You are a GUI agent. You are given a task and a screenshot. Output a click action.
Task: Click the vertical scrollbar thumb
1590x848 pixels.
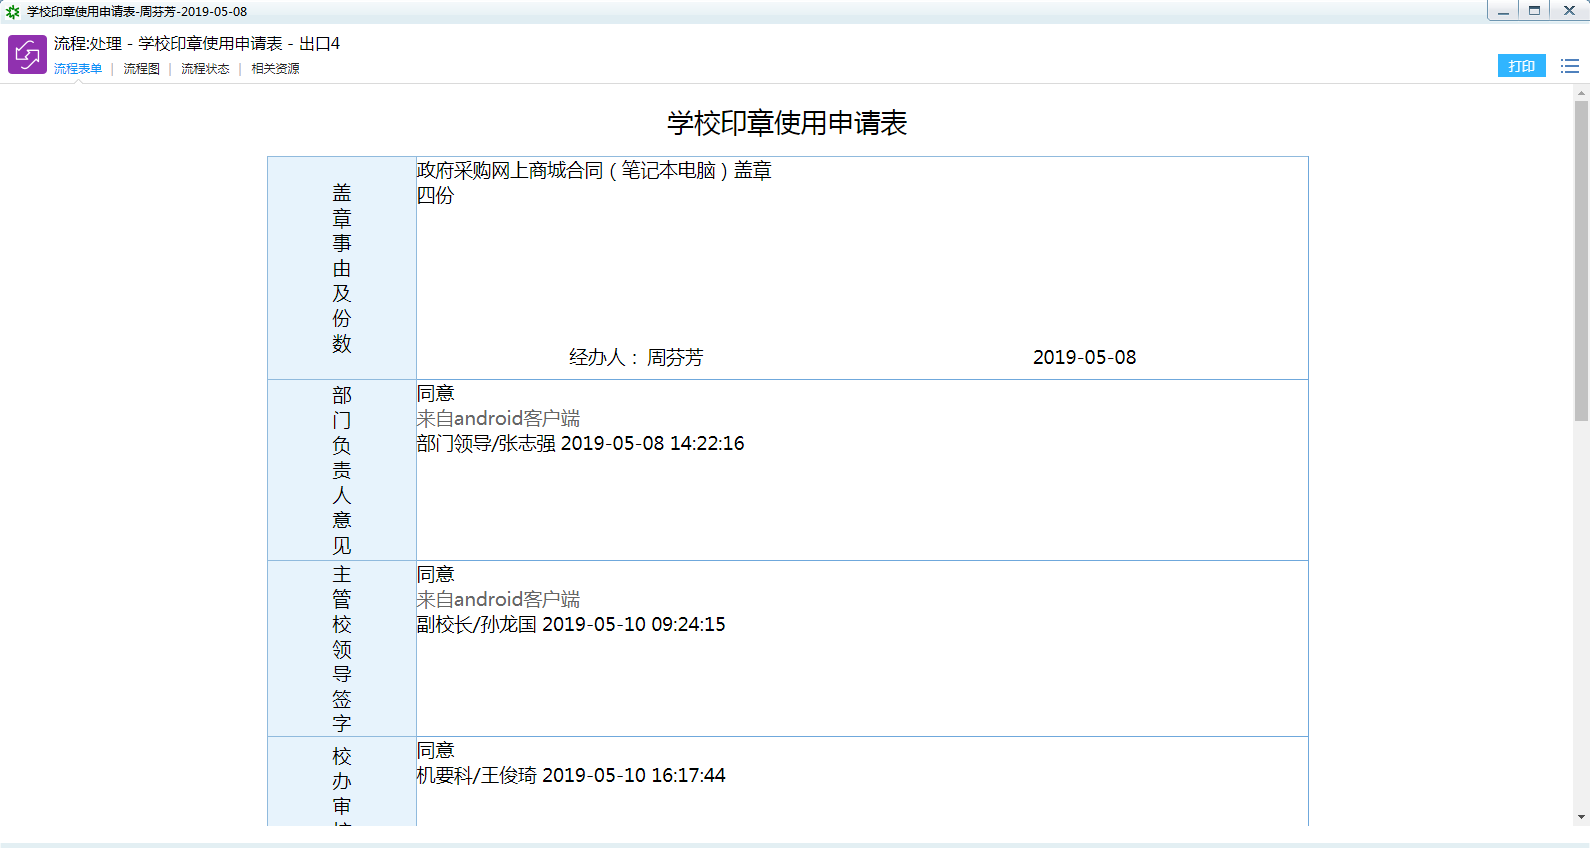coord(1581,260)
